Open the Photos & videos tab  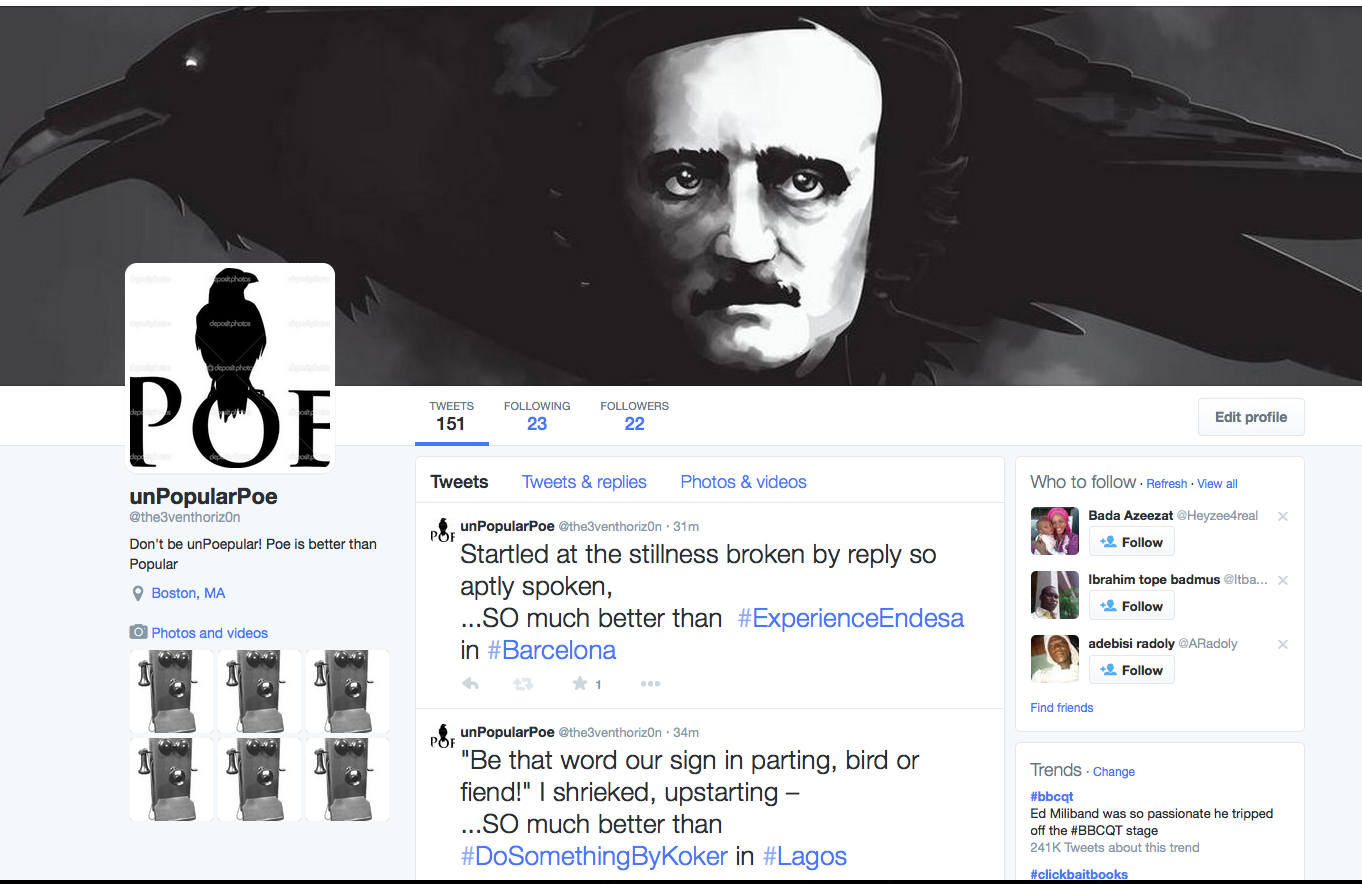[x=743, y=482]
